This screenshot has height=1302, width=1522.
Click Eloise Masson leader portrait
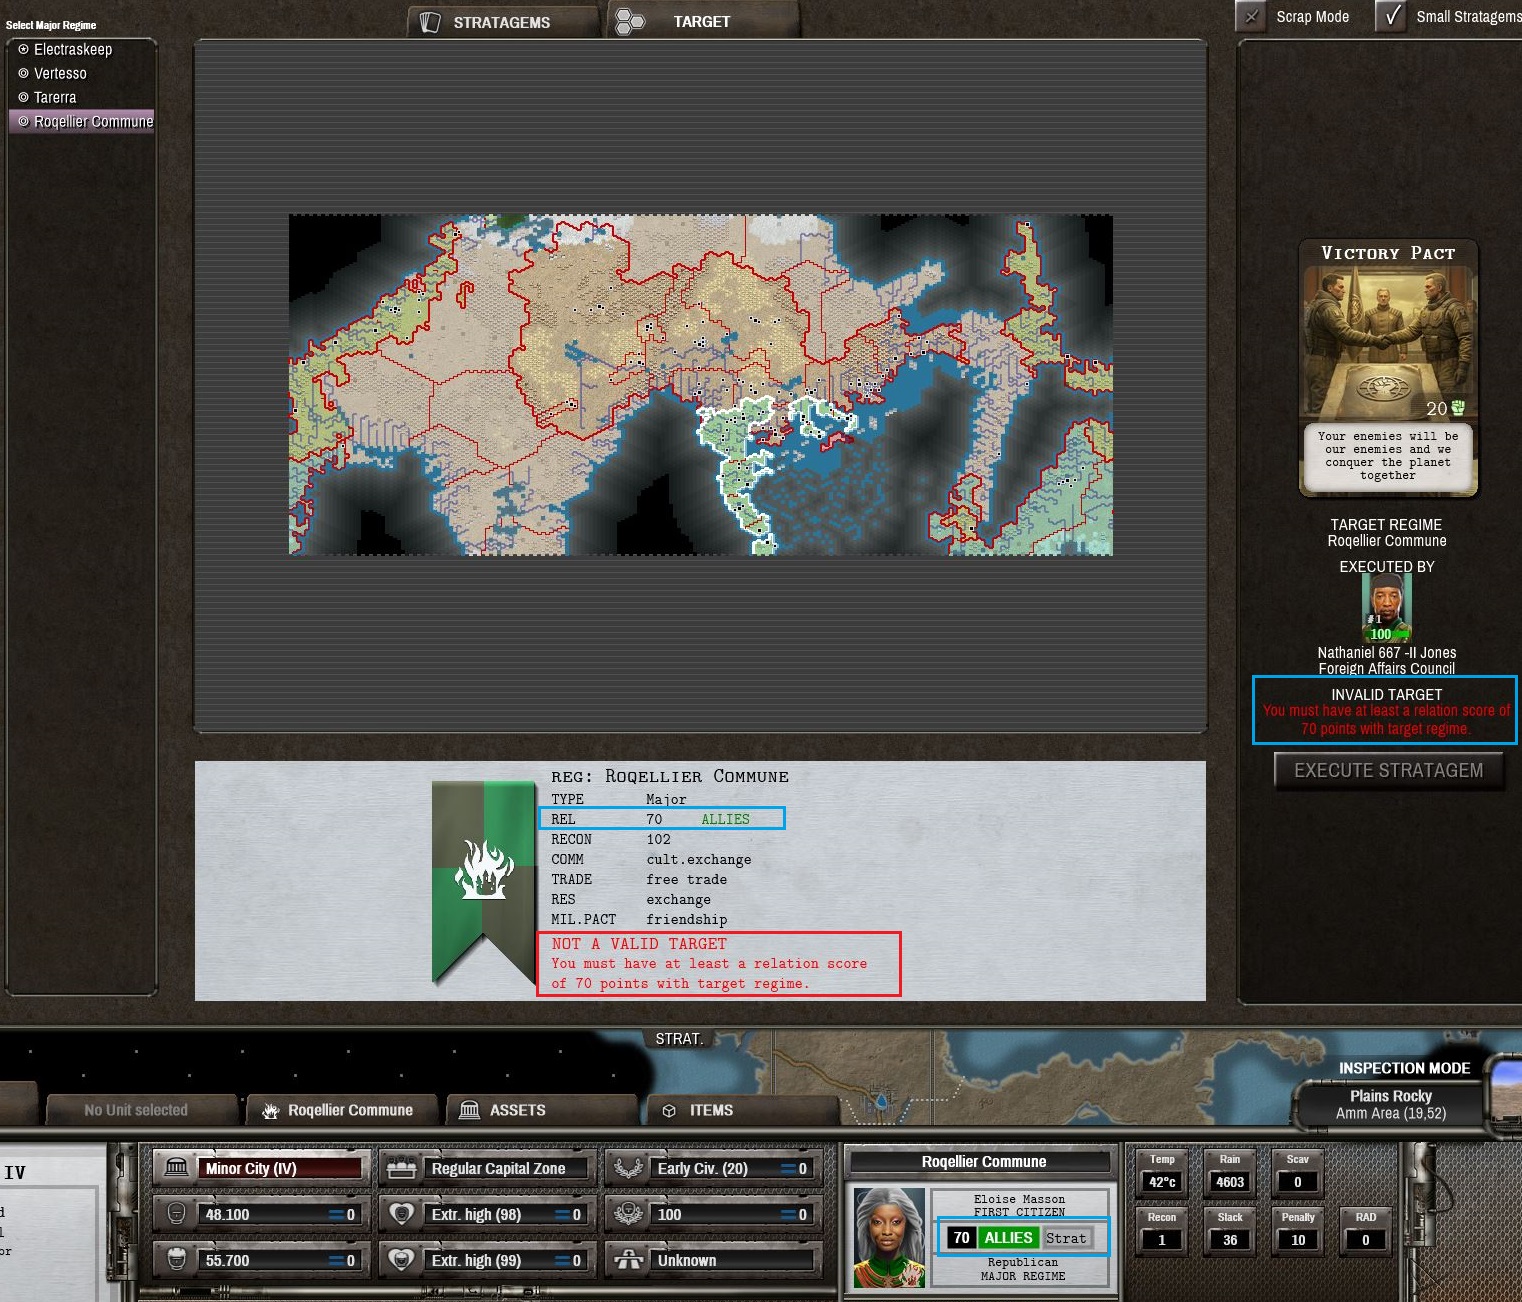tap(889, 1238)
